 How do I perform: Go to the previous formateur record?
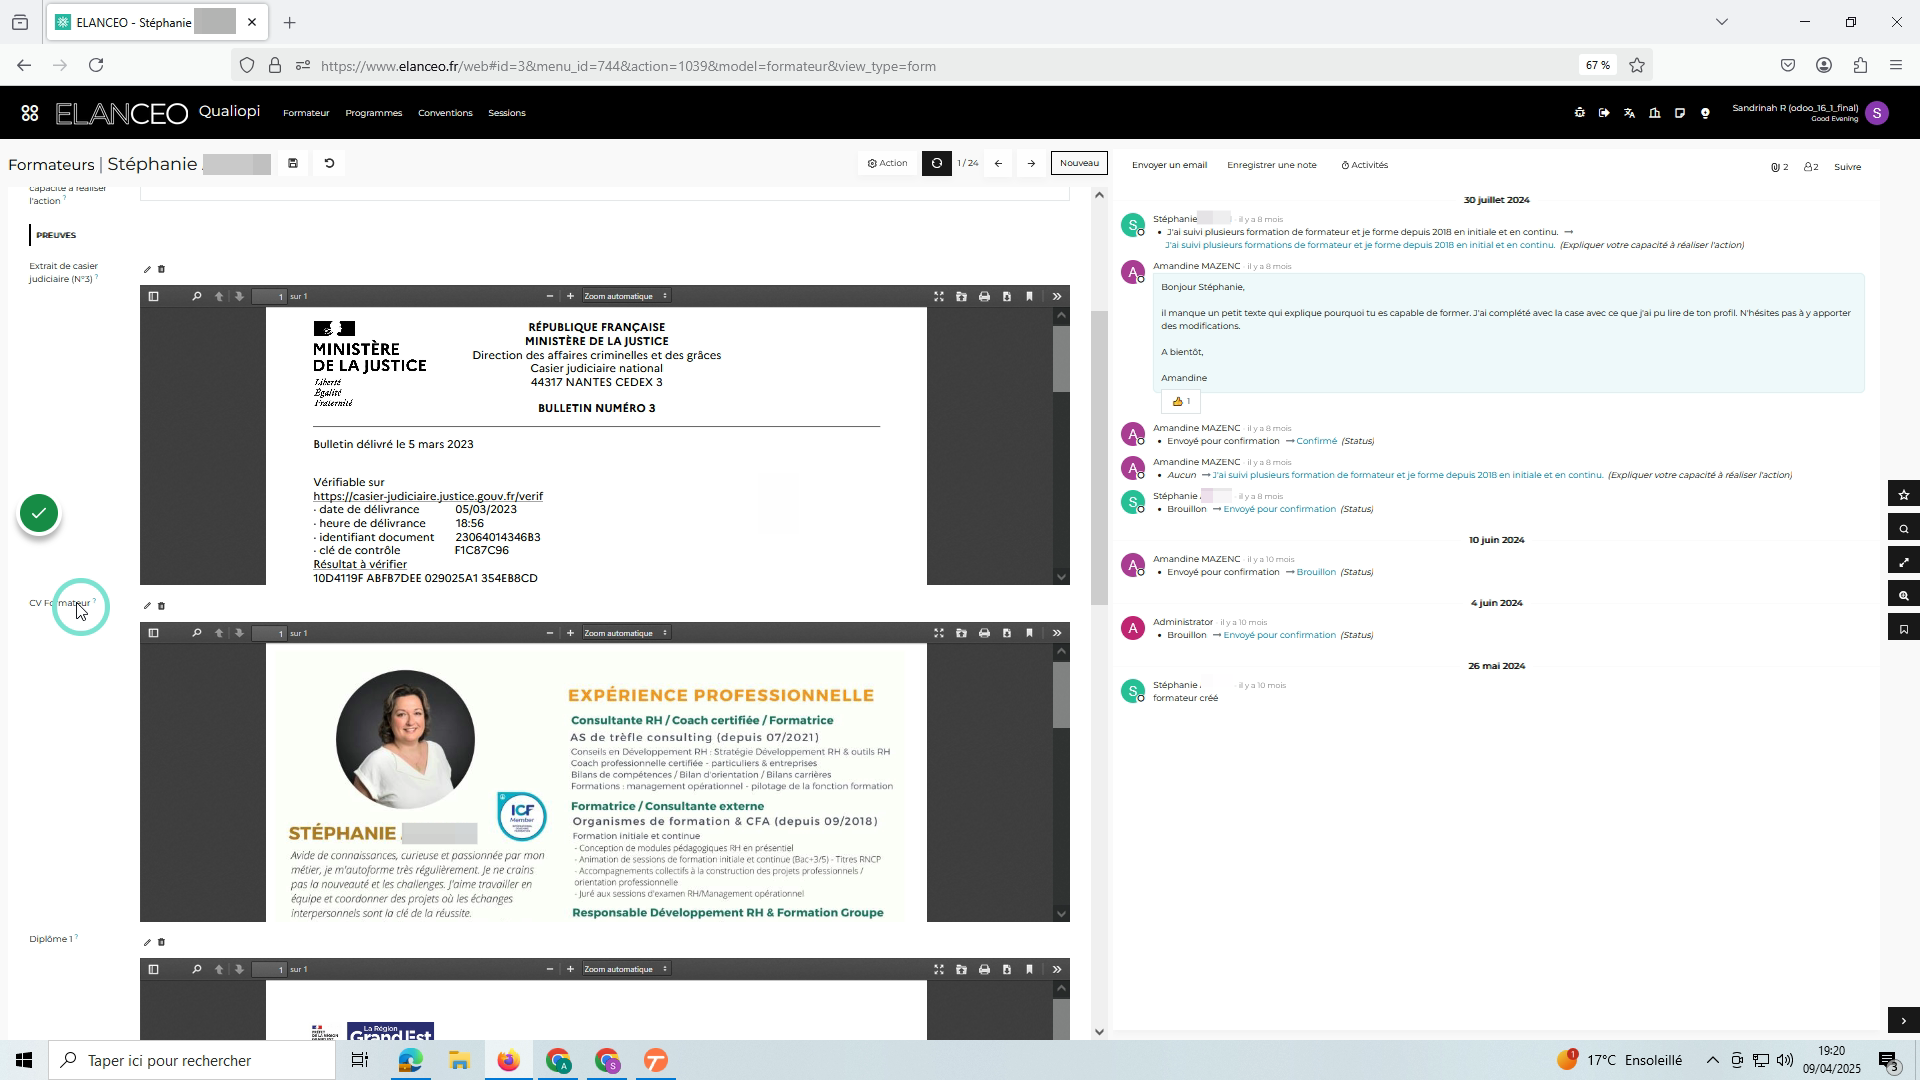[998, 164]
